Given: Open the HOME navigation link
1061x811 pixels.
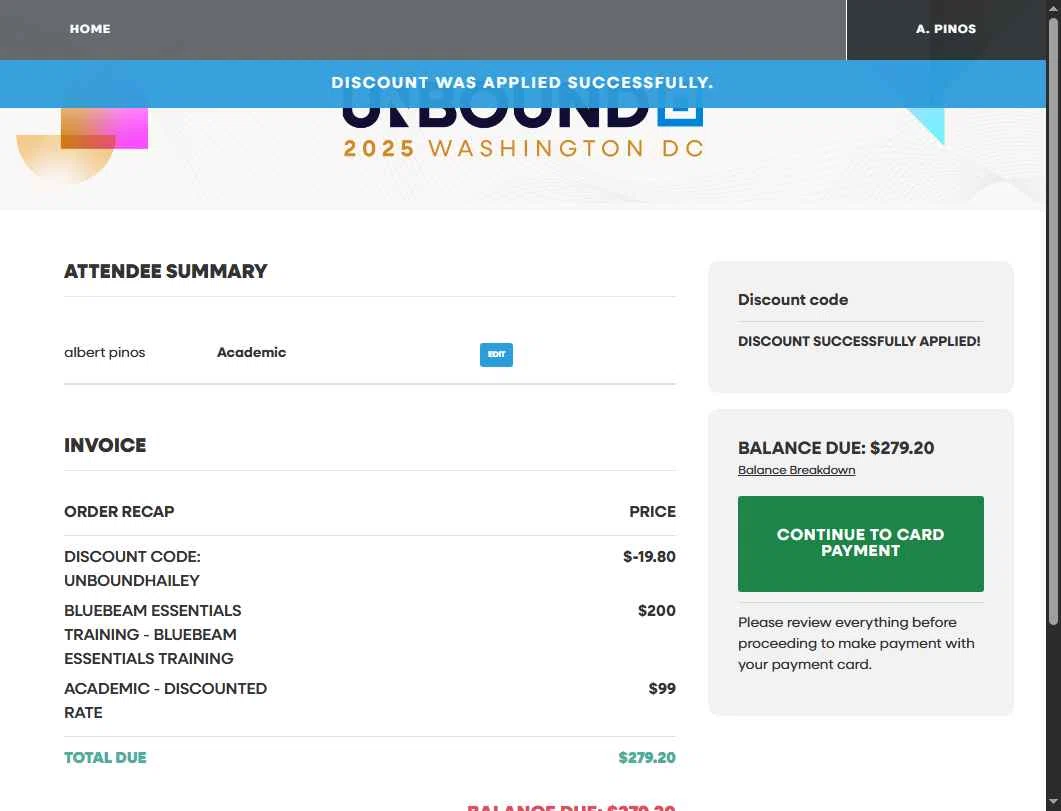Looking at the screenshot, I should click(89, 29).
